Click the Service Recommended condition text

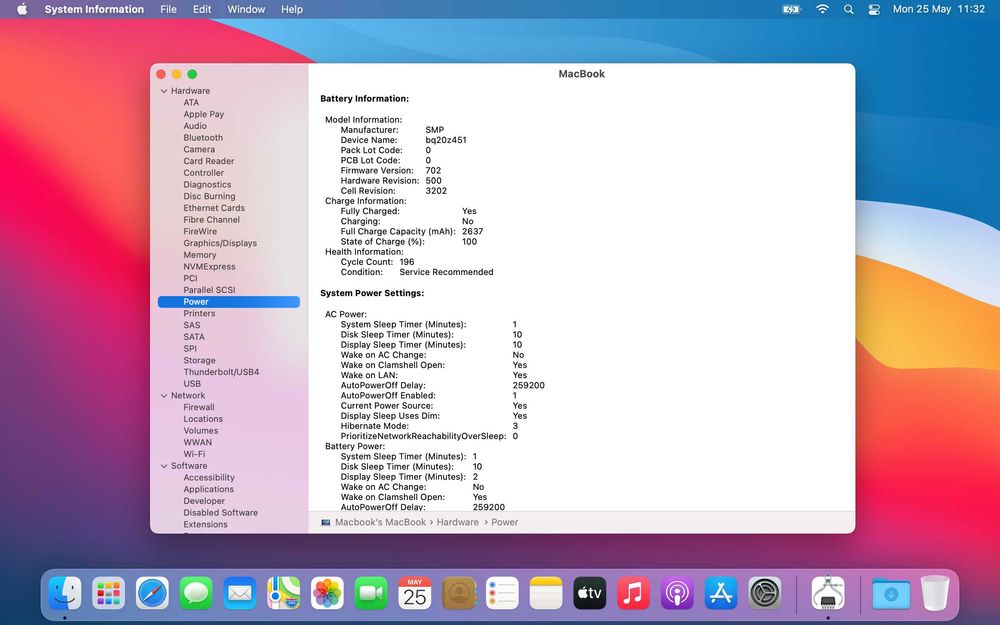(x=446, y=272)
